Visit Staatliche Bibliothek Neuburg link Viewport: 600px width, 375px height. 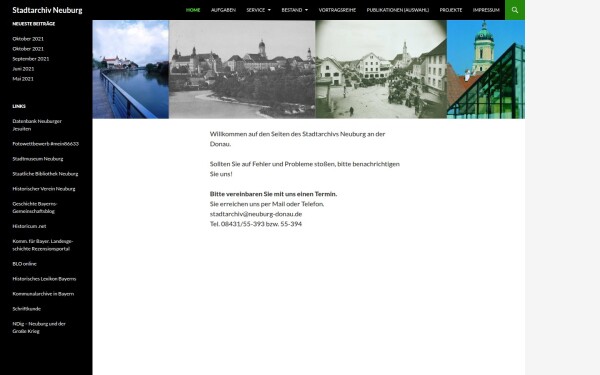click(45, 174)
